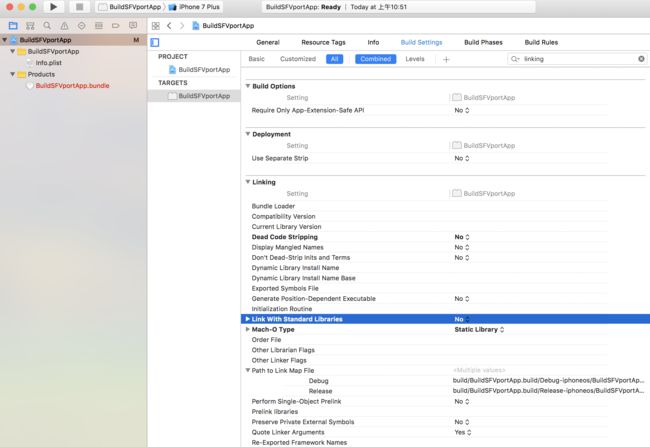Go back with the left chevron
This screenshot has width=650, height=447.
169,26
